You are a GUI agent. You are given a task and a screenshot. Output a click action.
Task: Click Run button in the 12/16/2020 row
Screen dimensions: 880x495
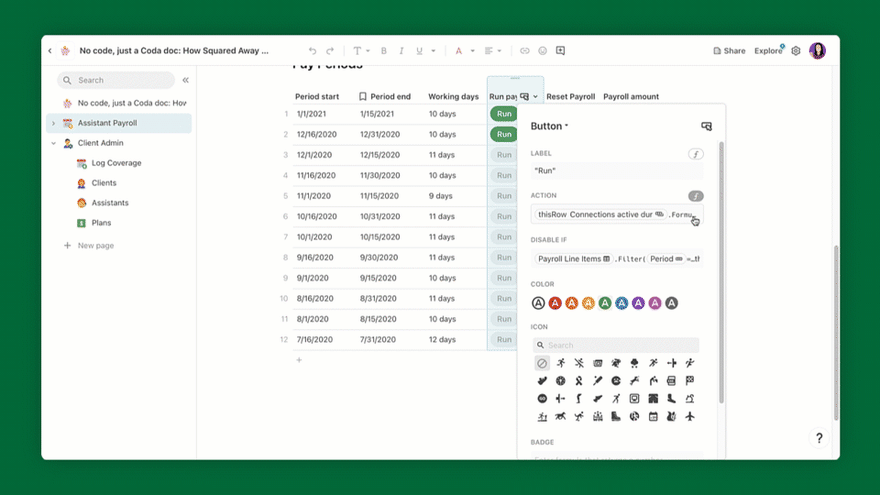click(x=503, y=134)
